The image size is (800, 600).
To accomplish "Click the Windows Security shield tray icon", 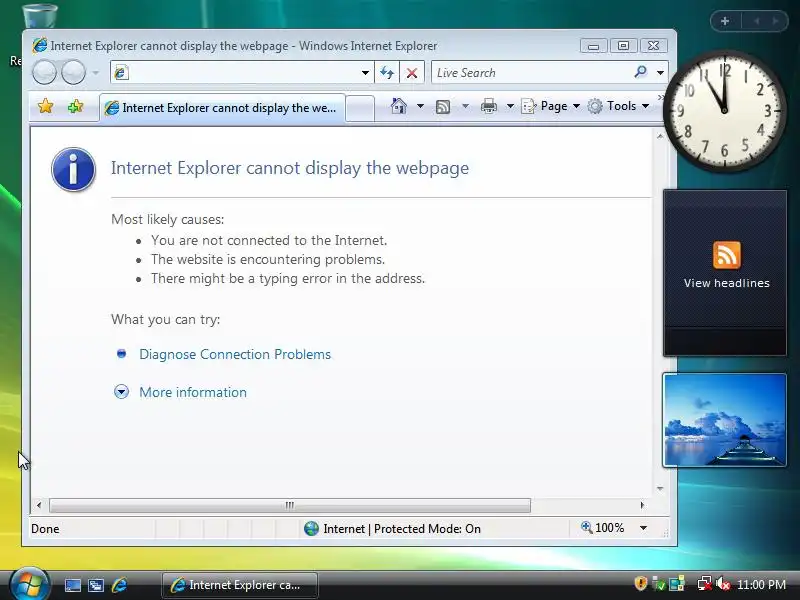I will click(x=641, y=583).
